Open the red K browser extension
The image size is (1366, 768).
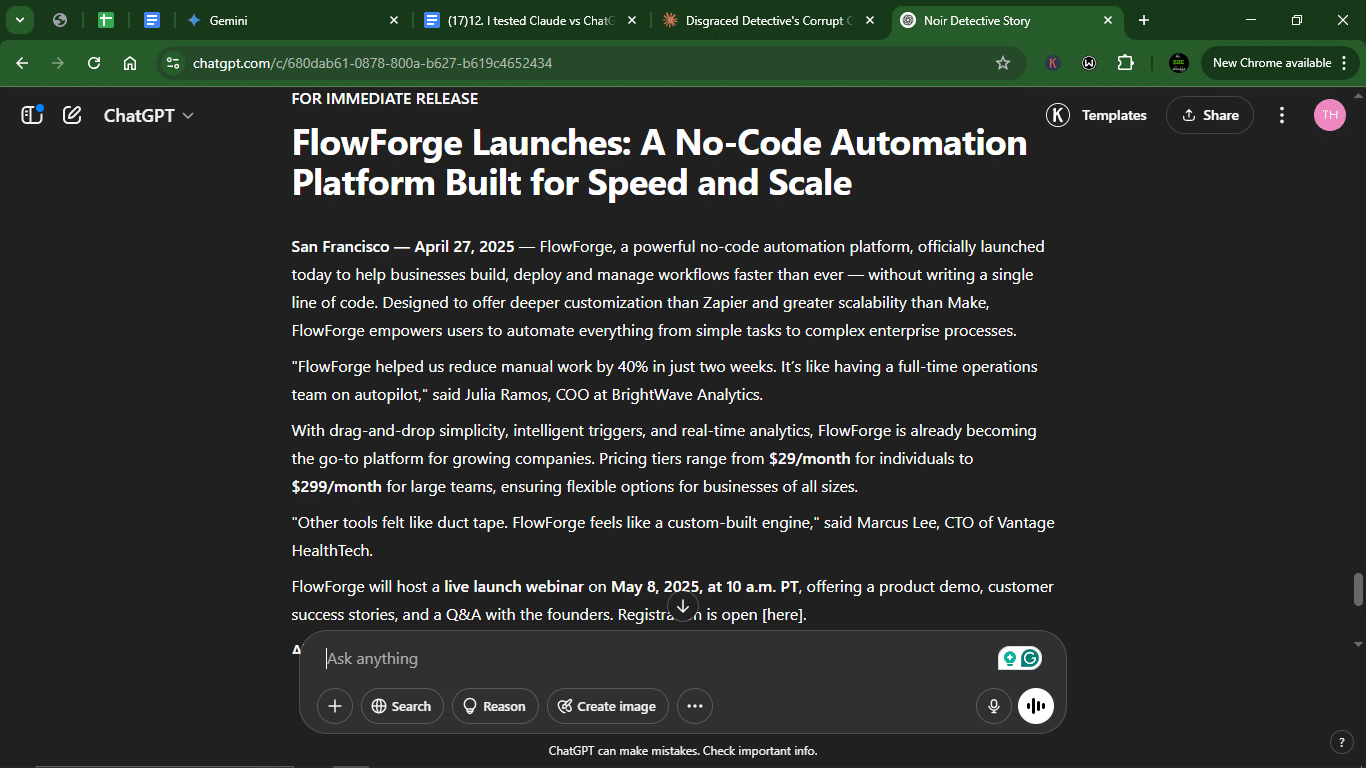click(x=1053, y=63)
